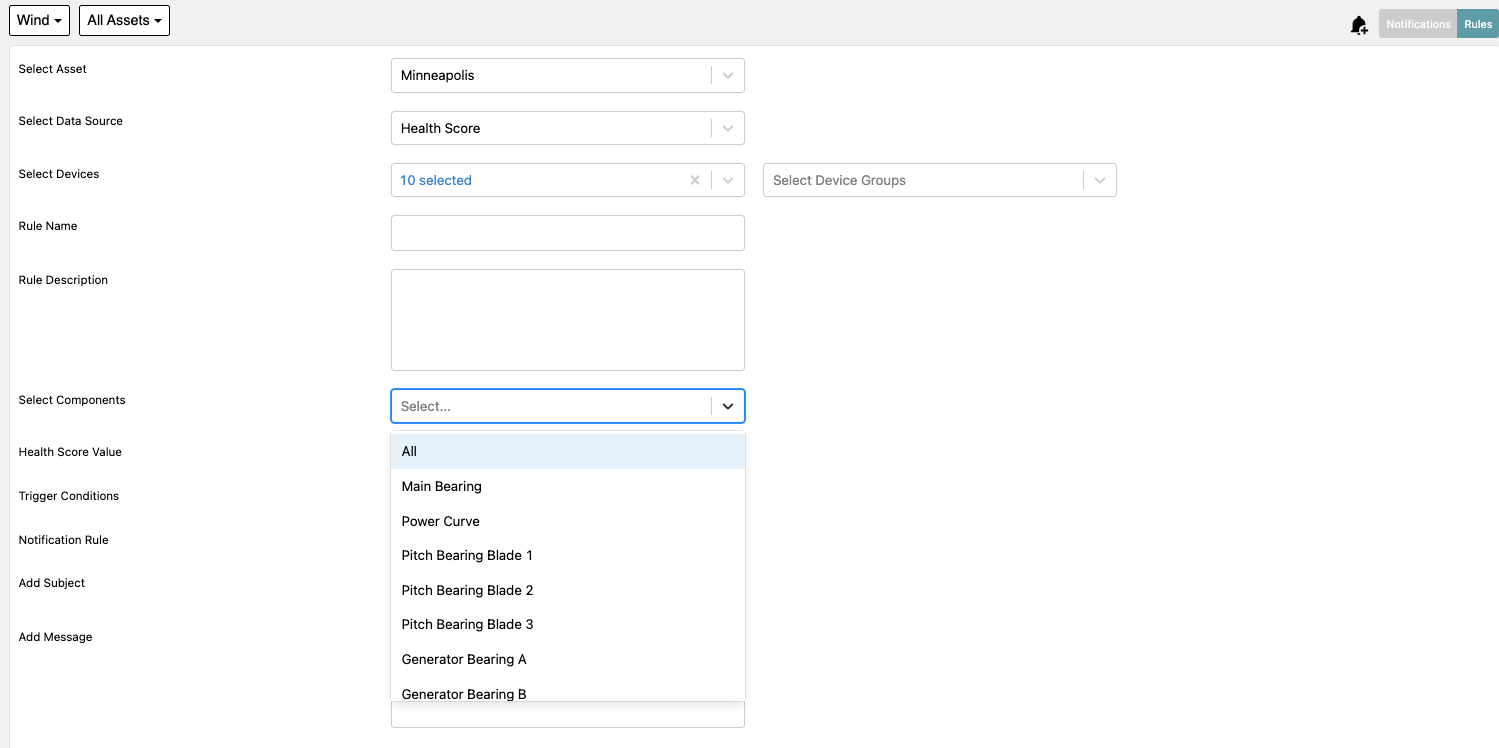The height and width of the screenshot is (748, 1499).
Task: Expand the Select Devices dropdown arrow
Action: click(x=728, y=181)
